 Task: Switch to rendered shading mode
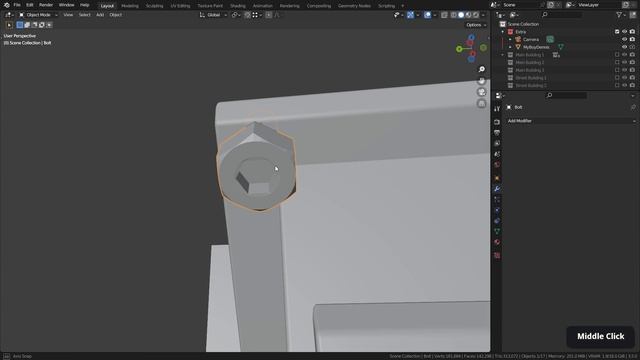coord(476,15)
